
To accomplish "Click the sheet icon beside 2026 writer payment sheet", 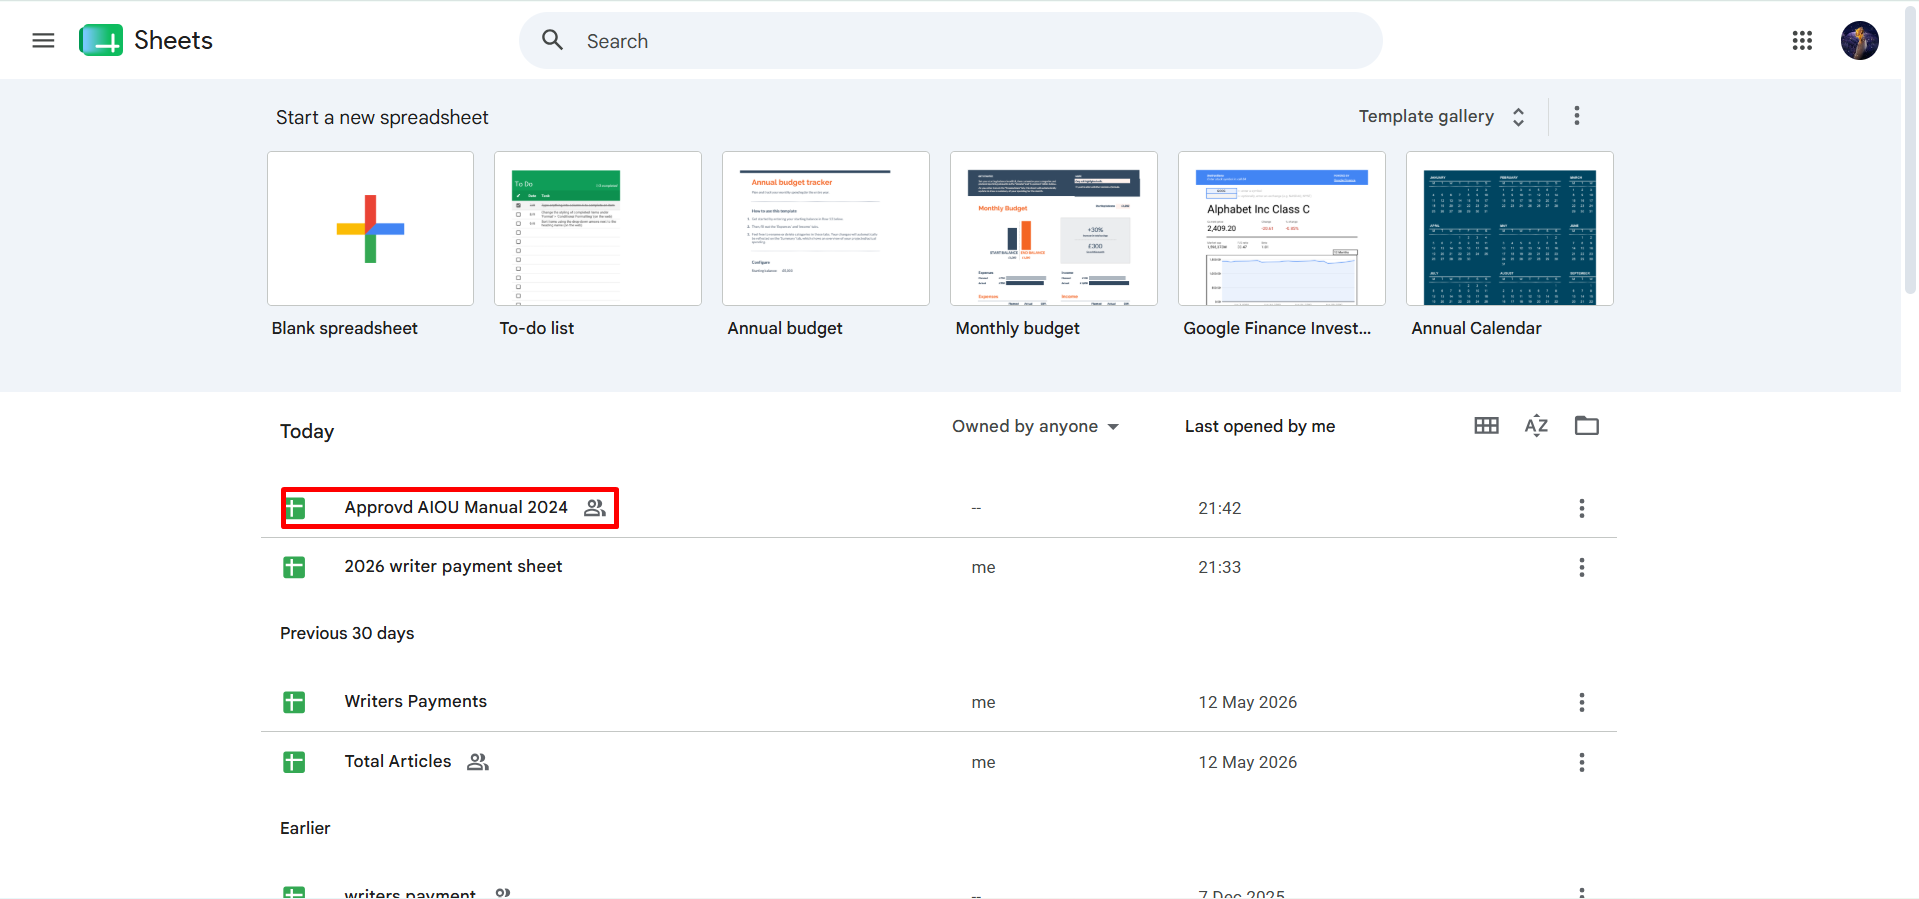I will (x=294, y=567).
